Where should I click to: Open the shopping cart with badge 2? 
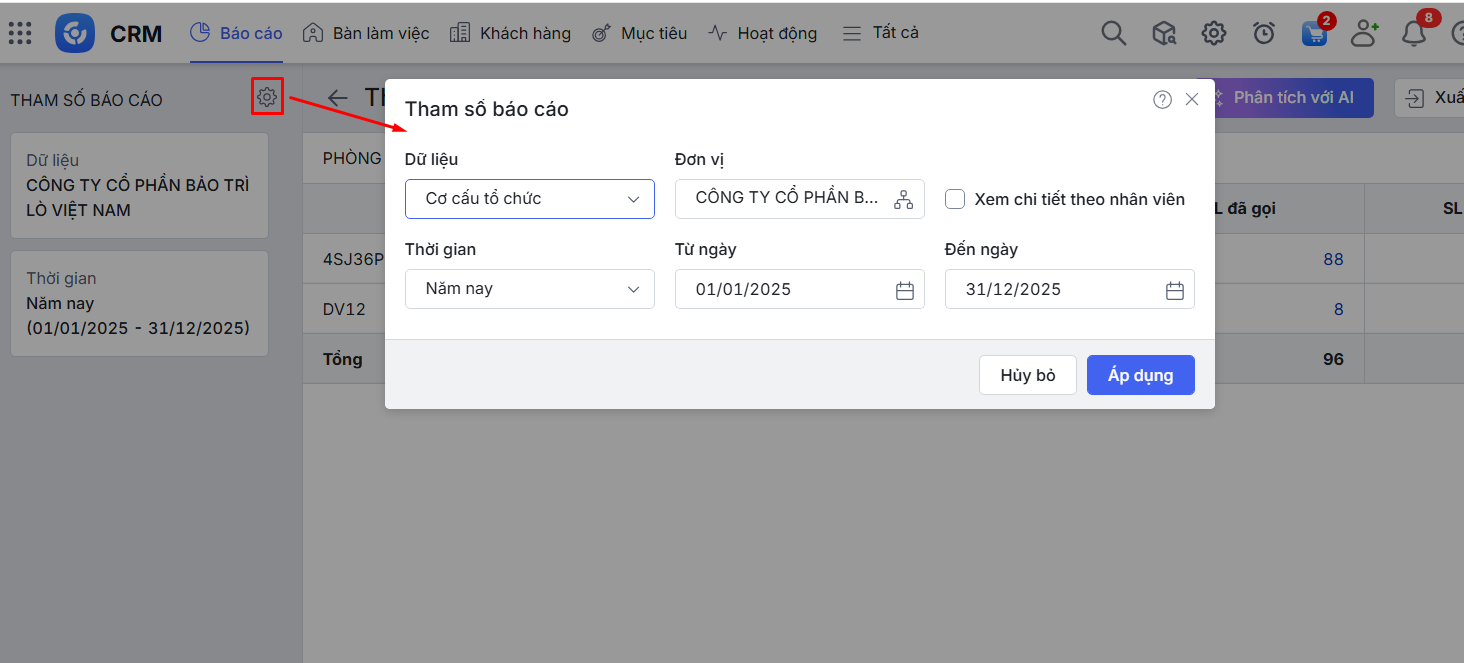click(x=1314, y=33)
